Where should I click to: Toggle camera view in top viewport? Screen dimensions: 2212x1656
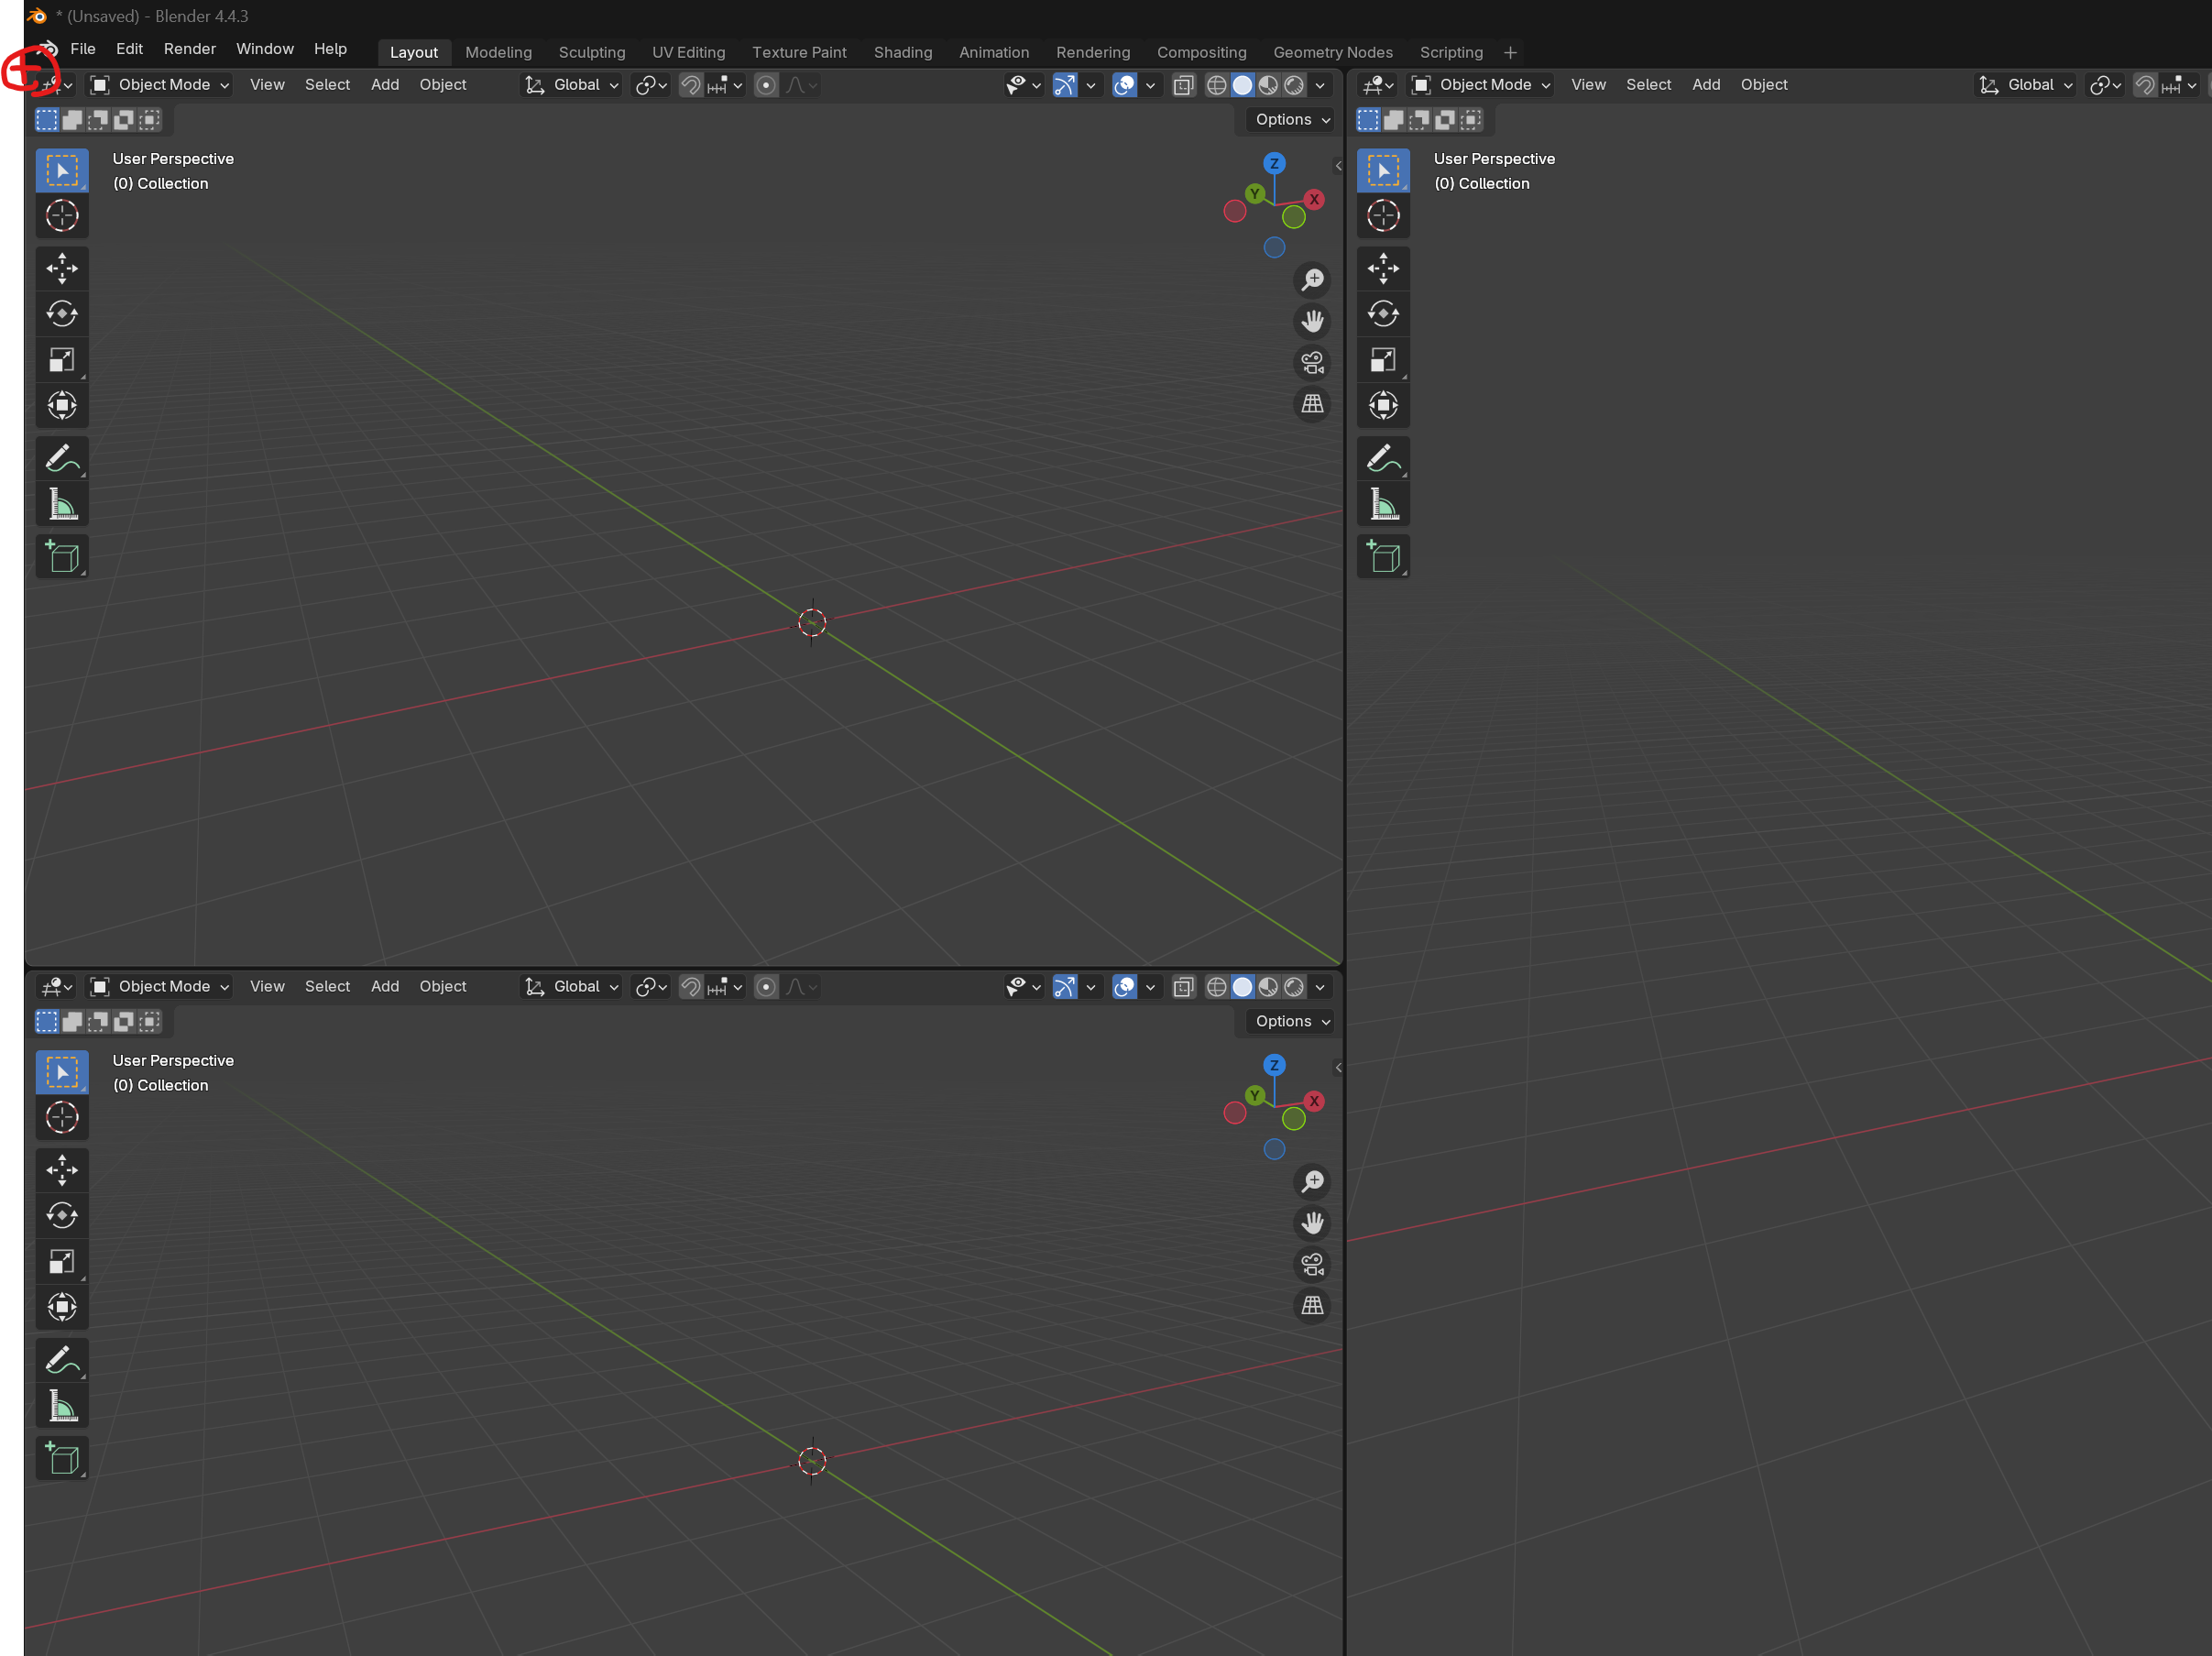point(1312,362)
